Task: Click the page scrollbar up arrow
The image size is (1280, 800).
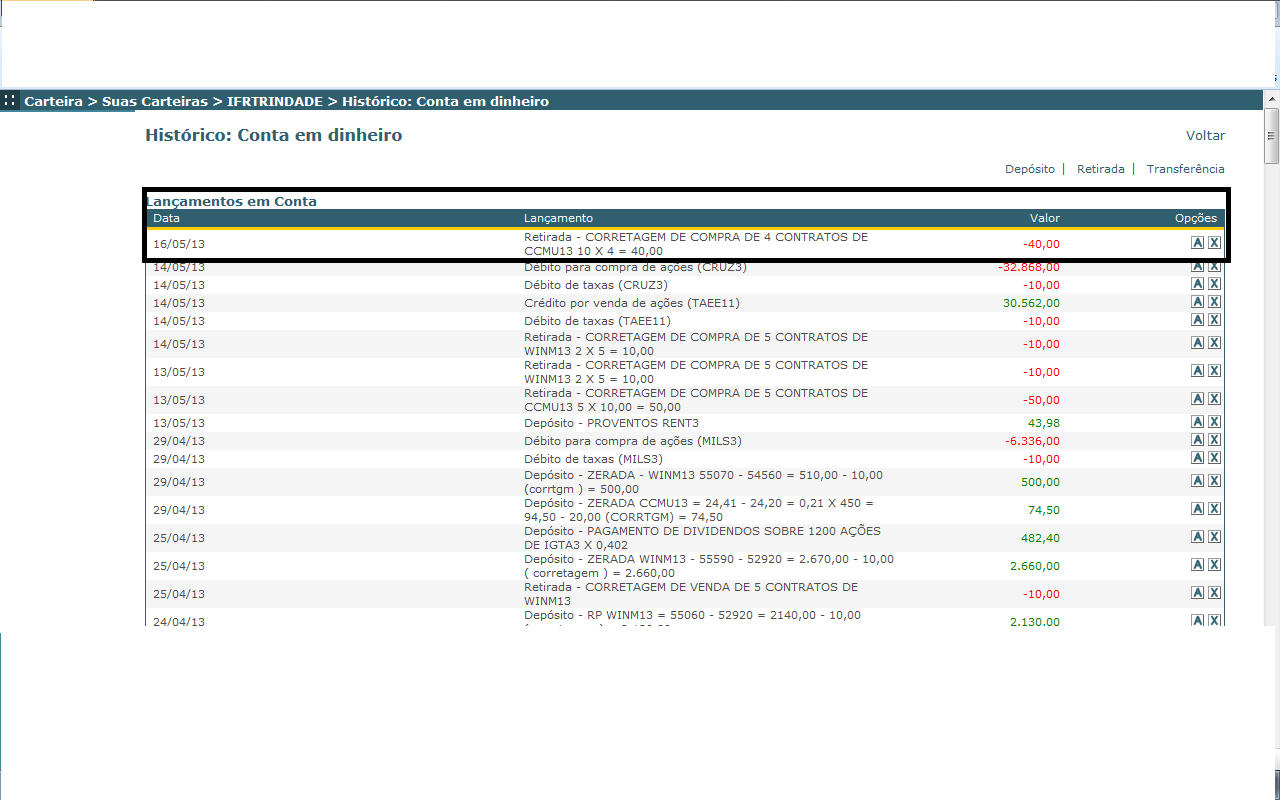Action: pyautogui.click(x=1272, y=99)
